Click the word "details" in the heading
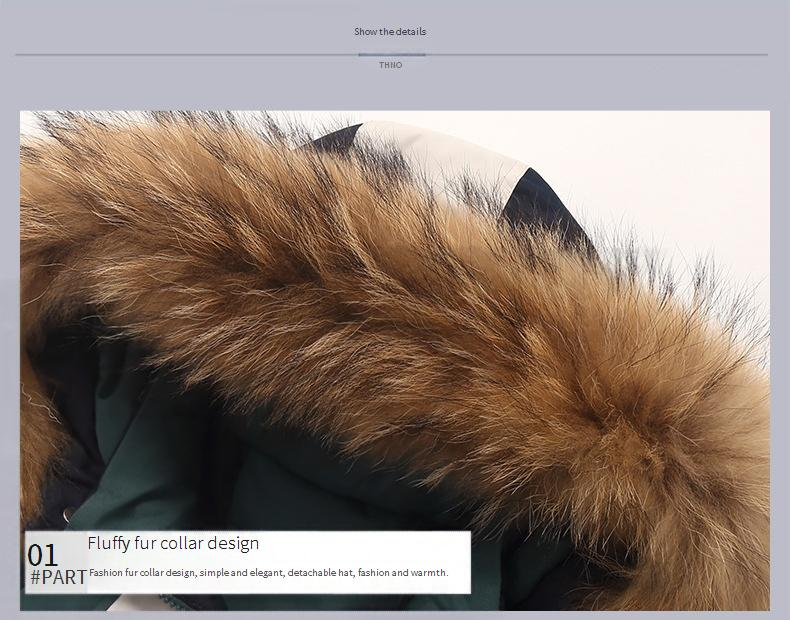The height and width of the screenshot is (620, 790). coord(410,32)
